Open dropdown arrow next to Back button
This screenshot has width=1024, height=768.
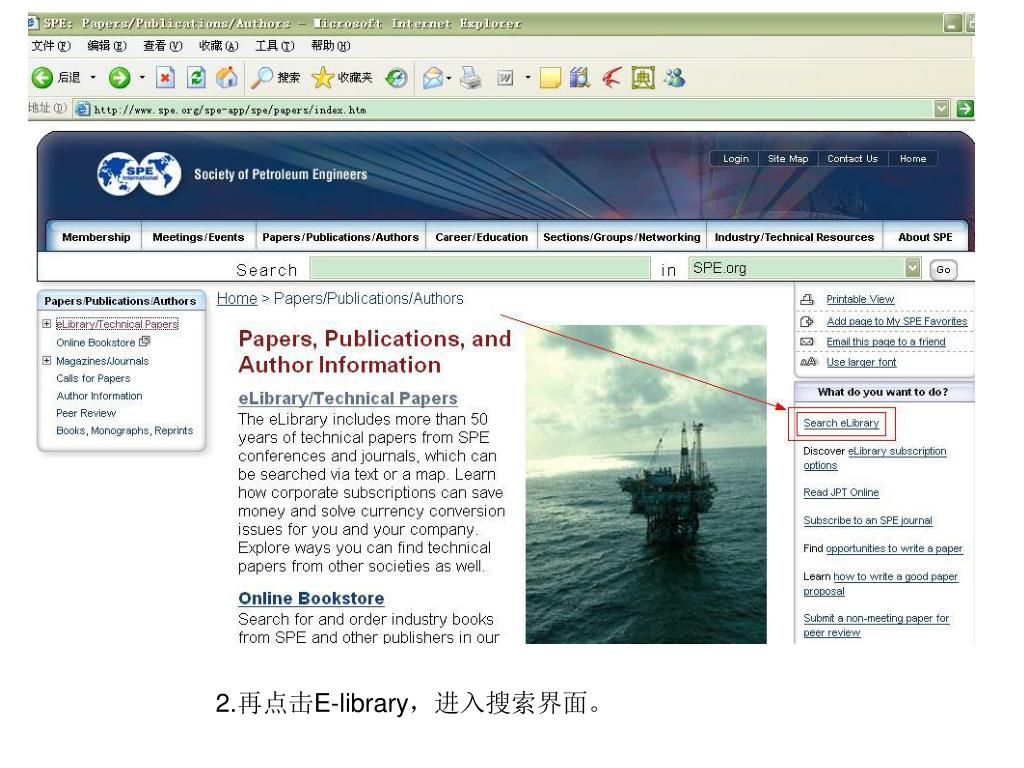pyautogui.click(x=93, y=78)
